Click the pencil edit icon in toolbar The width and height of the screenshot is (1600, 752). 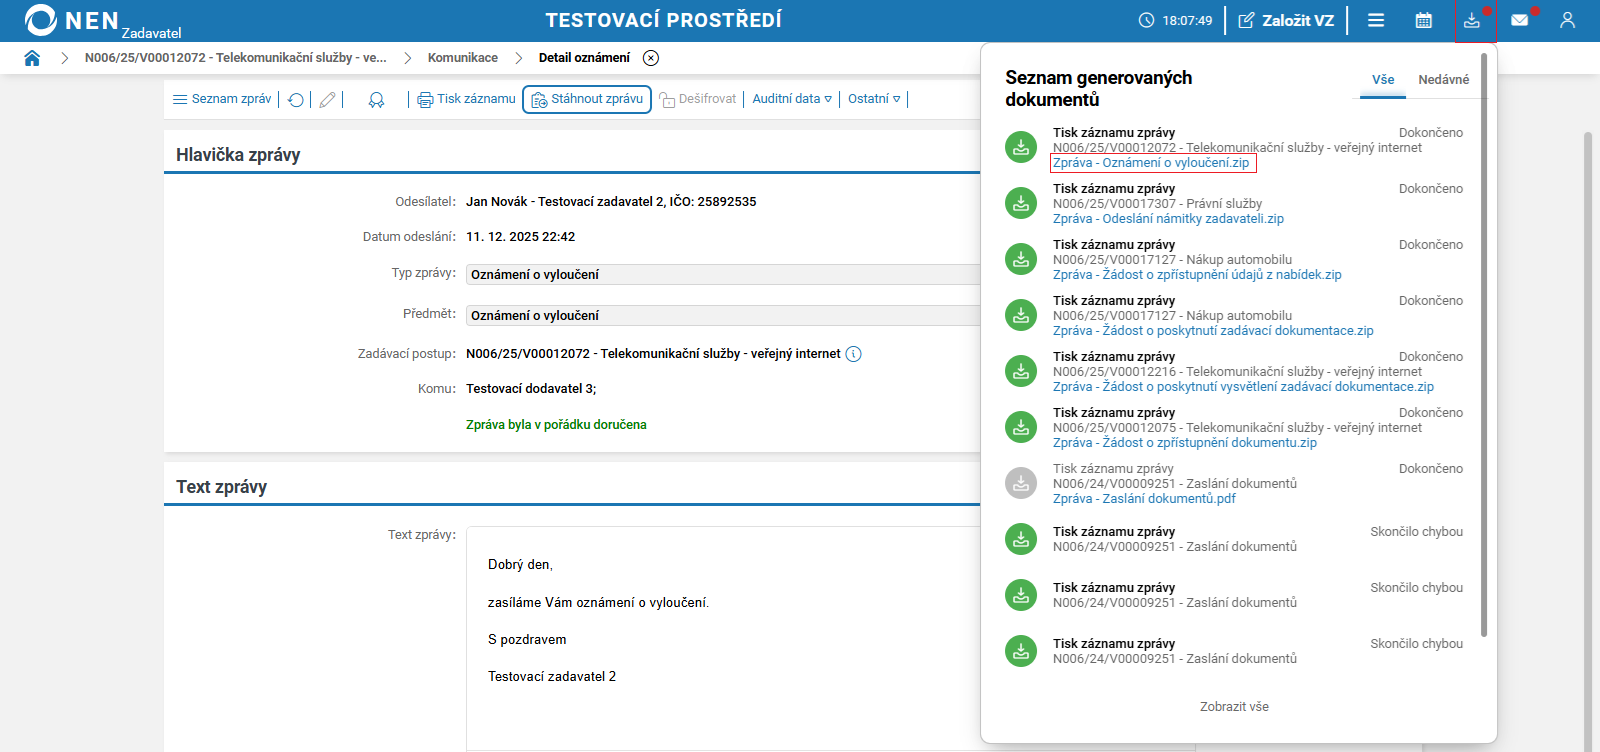coord(327,99)
